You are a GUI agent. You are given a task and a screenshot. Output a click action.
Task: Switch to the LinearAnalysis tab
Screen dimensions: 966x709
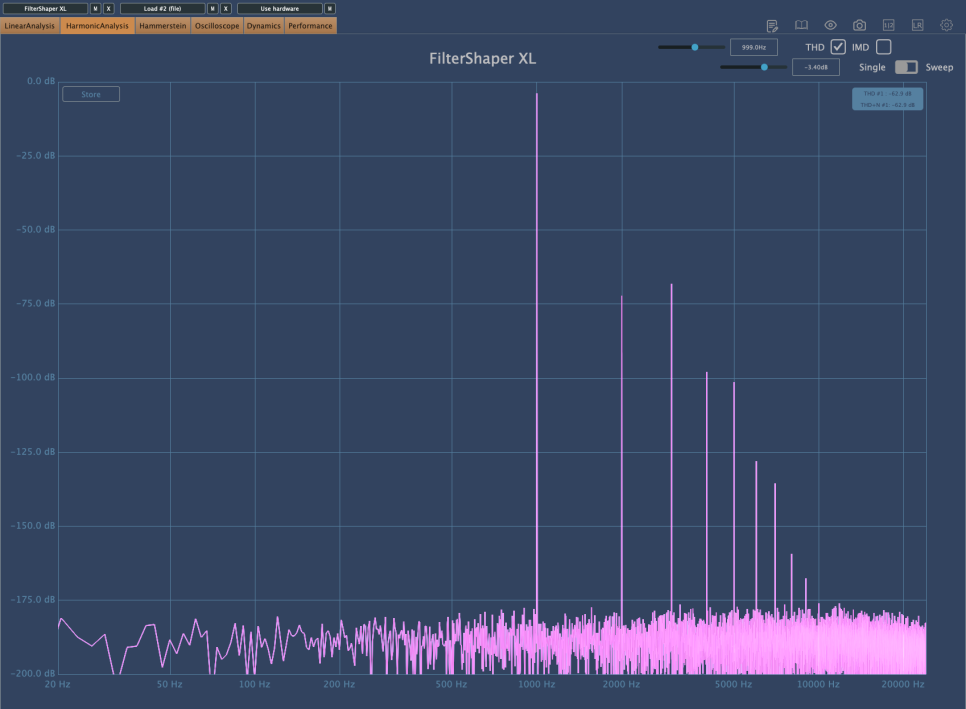[30, 26]
